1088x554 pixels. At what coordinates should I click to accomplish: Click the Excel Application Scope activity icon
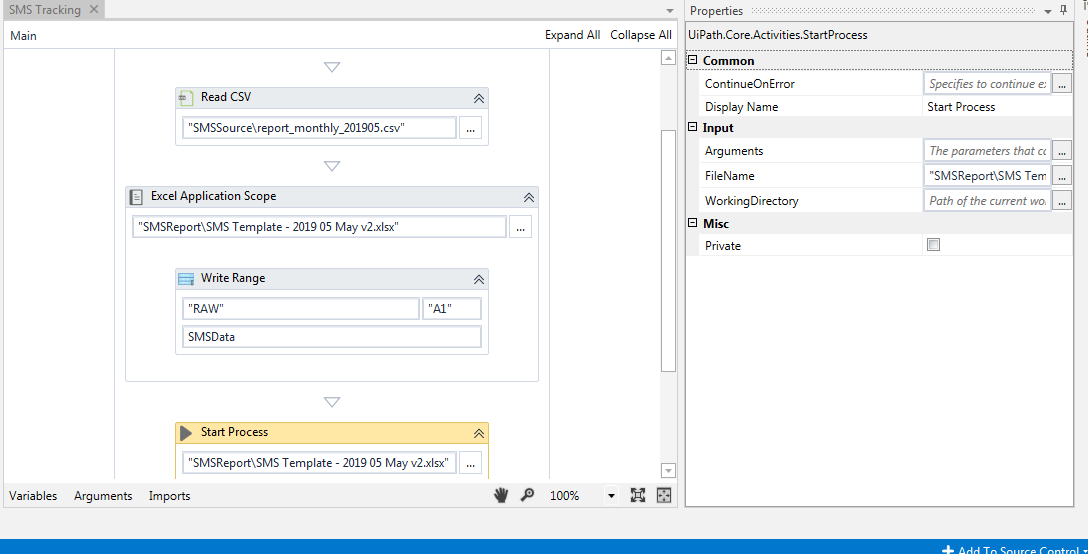point(136,196)
